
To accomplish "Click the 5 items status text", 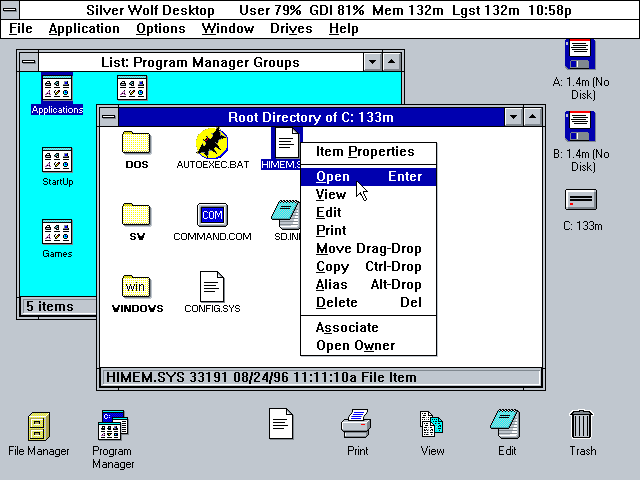I will 50,307.
